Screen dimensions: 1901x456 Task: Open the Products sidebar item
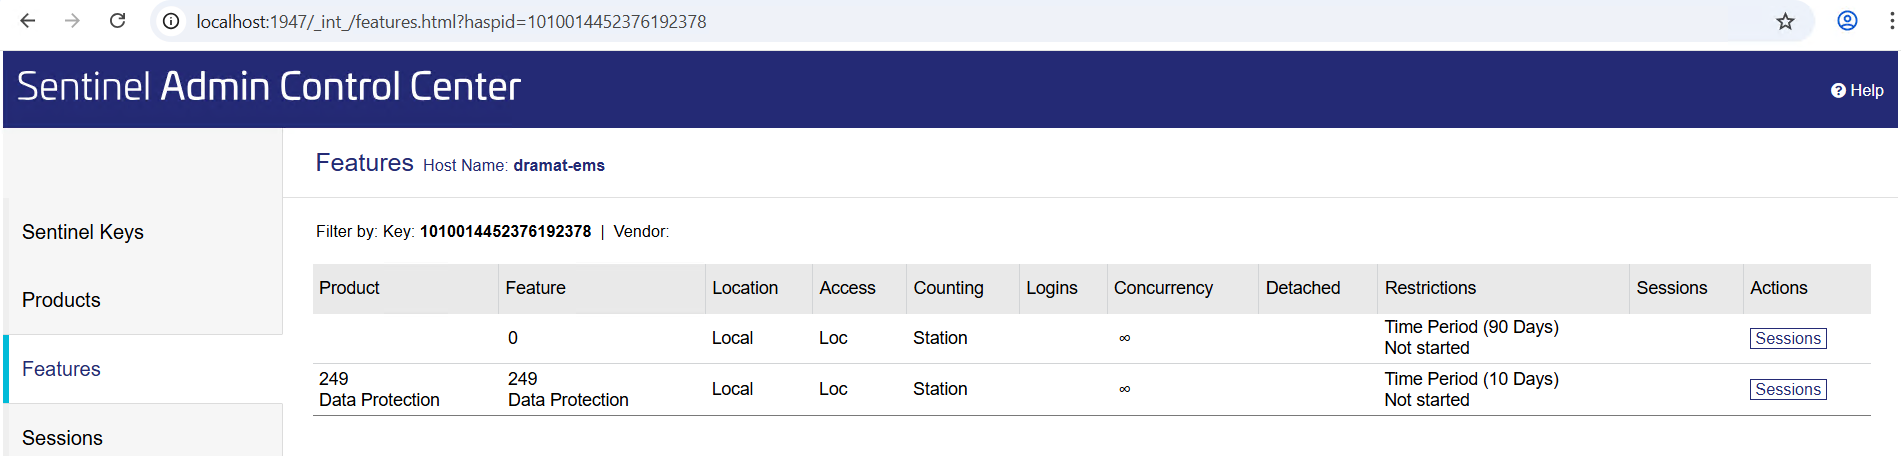(x=61, y=300)
